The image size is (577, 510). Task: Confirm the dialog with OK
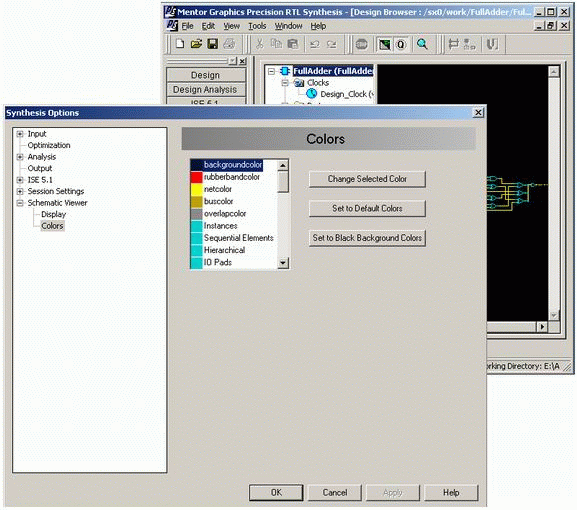(x=276, y=492)
